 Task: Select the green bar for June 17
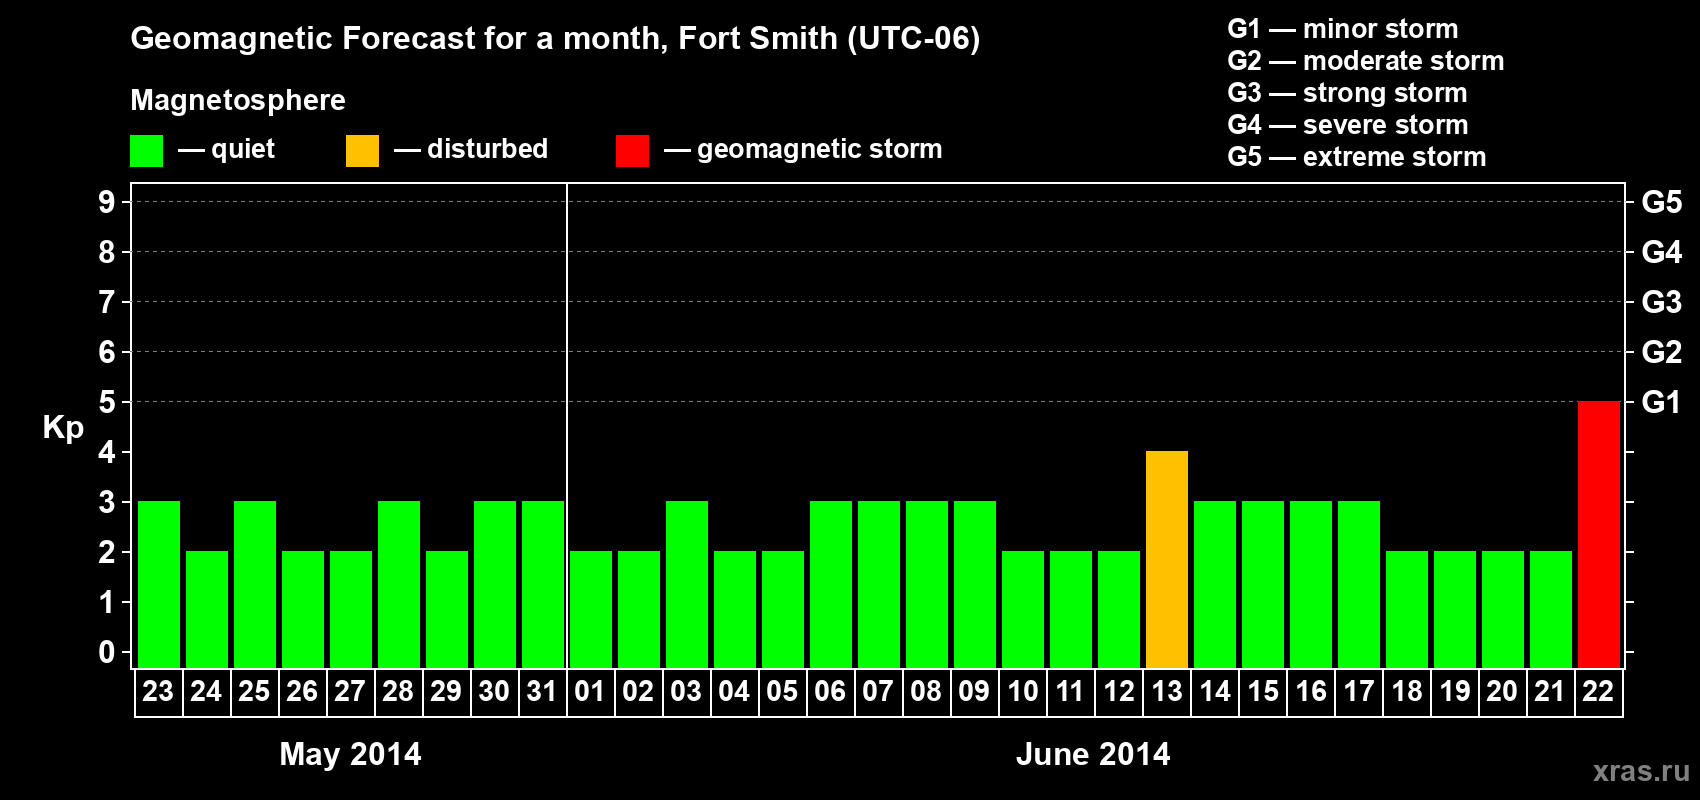1358,584
